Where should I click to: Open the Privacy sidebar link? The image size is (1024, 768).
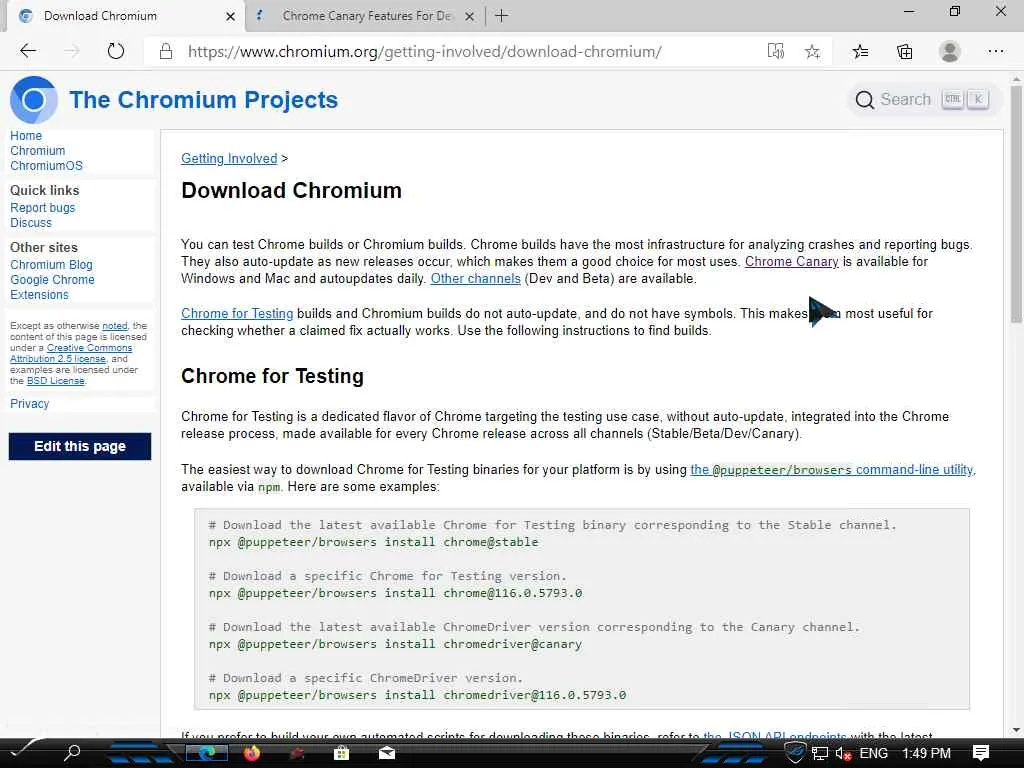(x=29, y=403)
